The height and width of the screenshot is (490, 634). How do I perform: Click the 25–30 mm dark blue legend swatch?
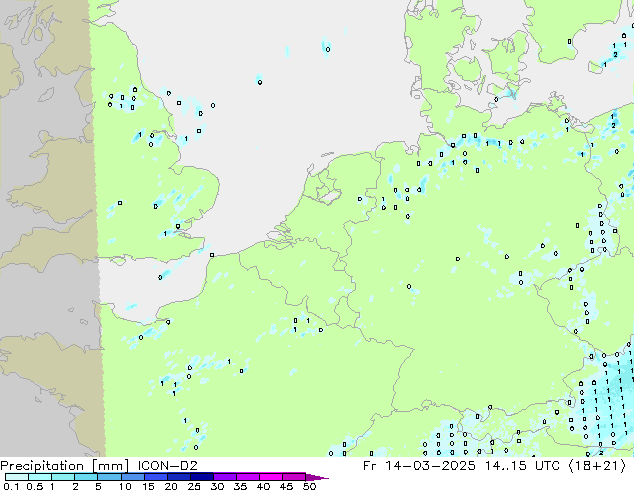[202, 477]
